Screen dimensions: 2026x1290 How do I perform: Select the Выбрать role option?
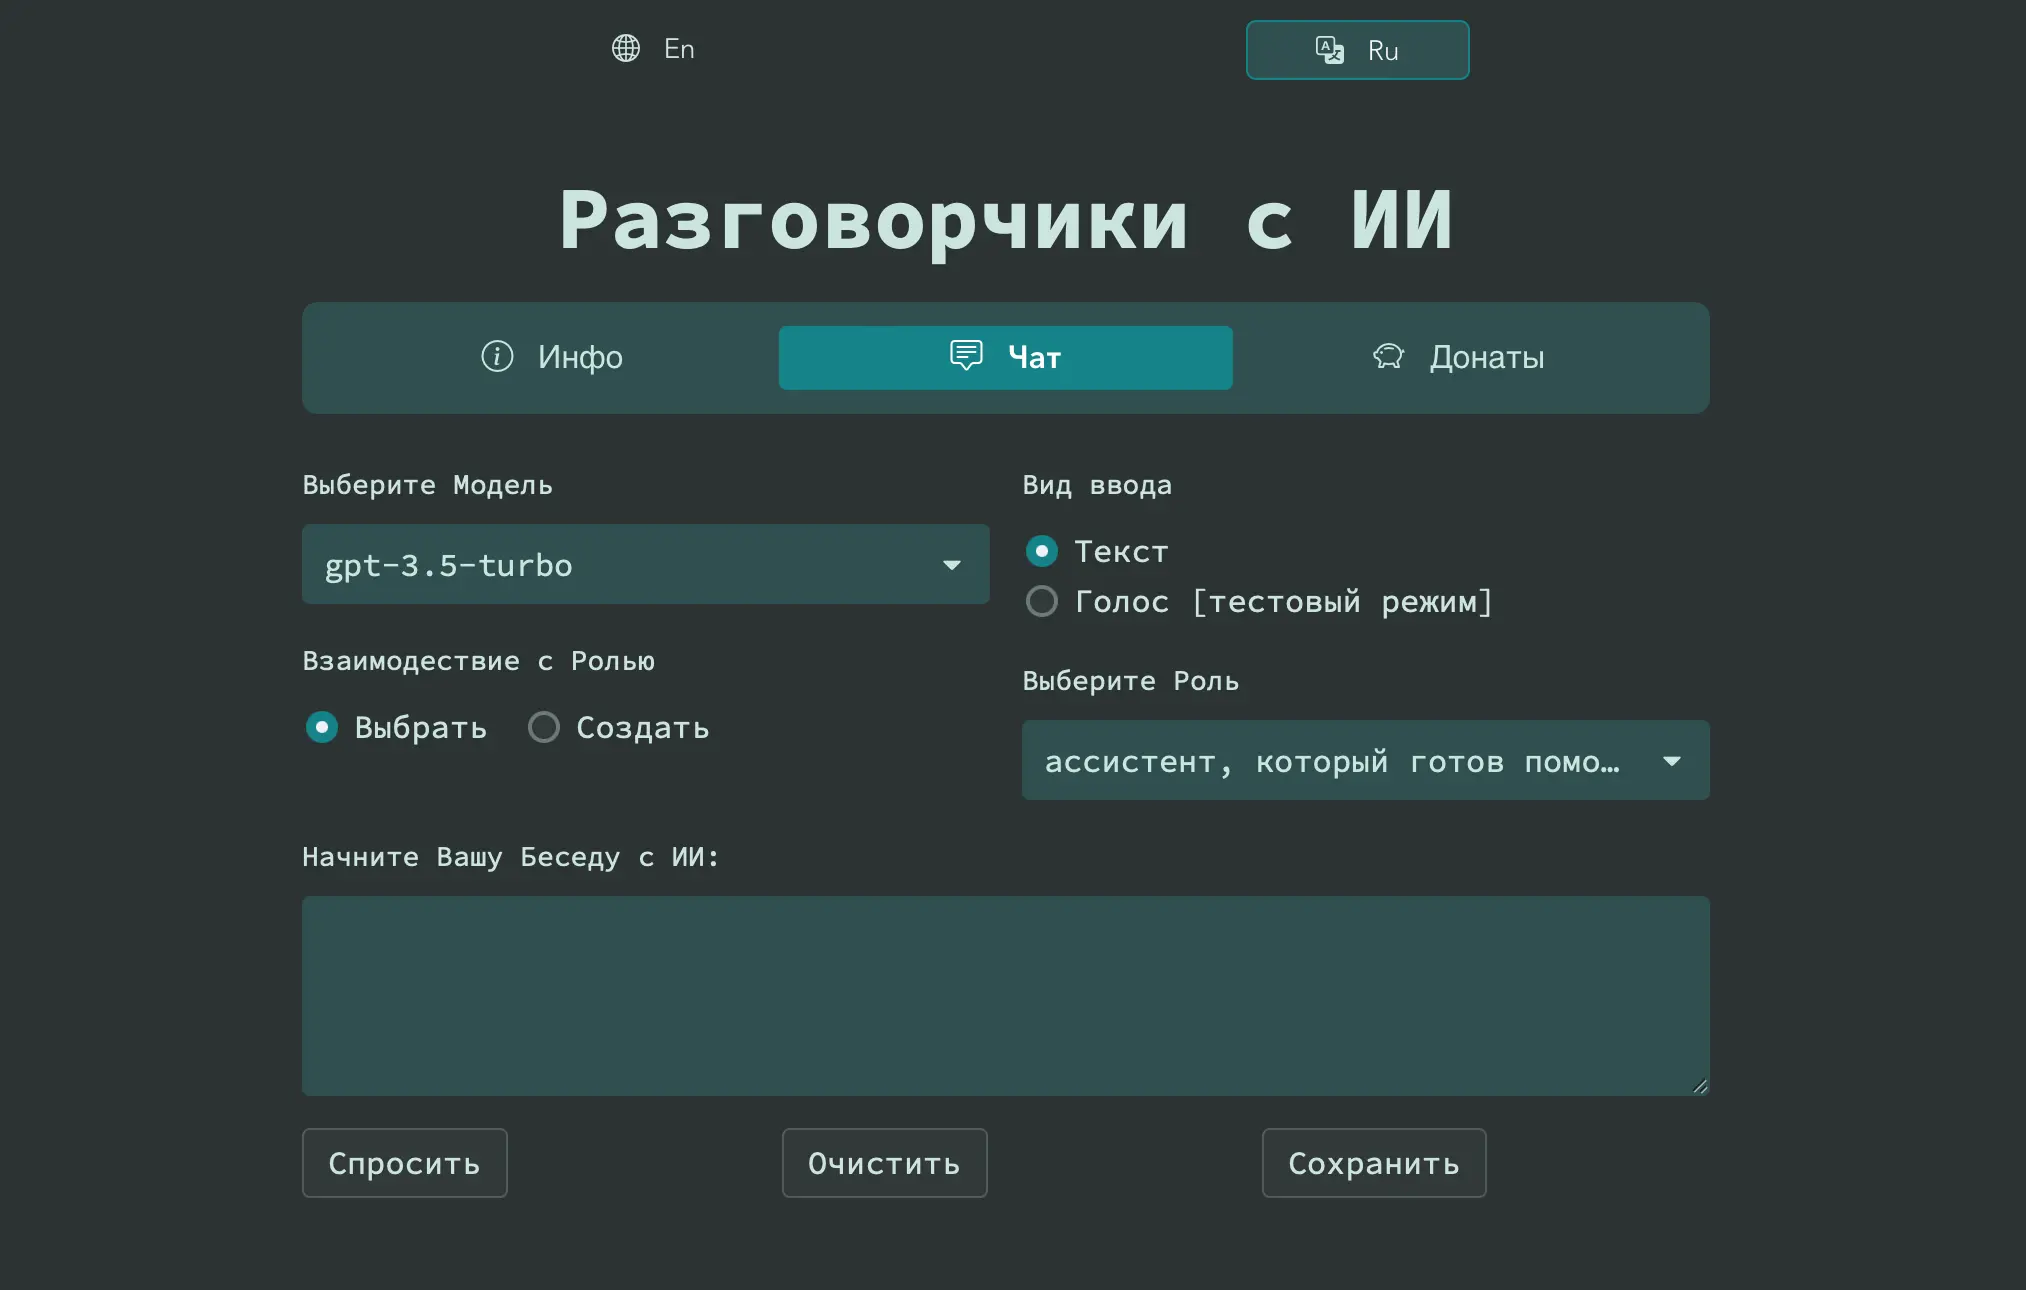pos(322,727)
